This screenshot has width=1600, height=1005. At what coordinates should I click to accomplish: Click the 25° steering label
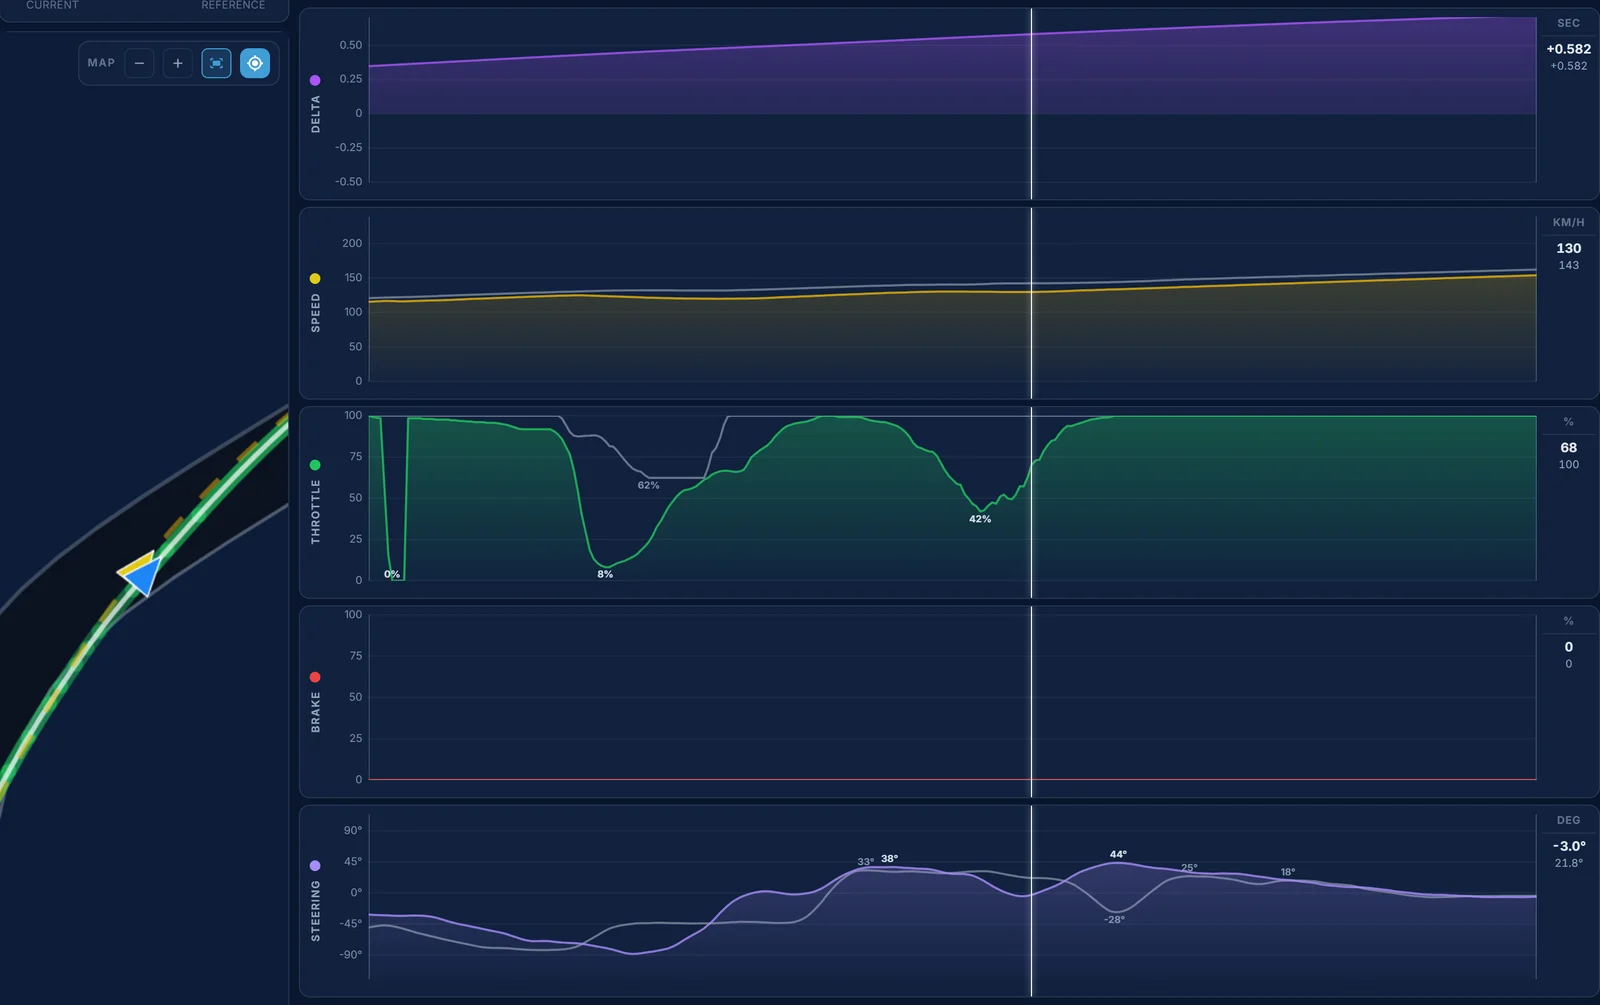(x=1189, y=867)
